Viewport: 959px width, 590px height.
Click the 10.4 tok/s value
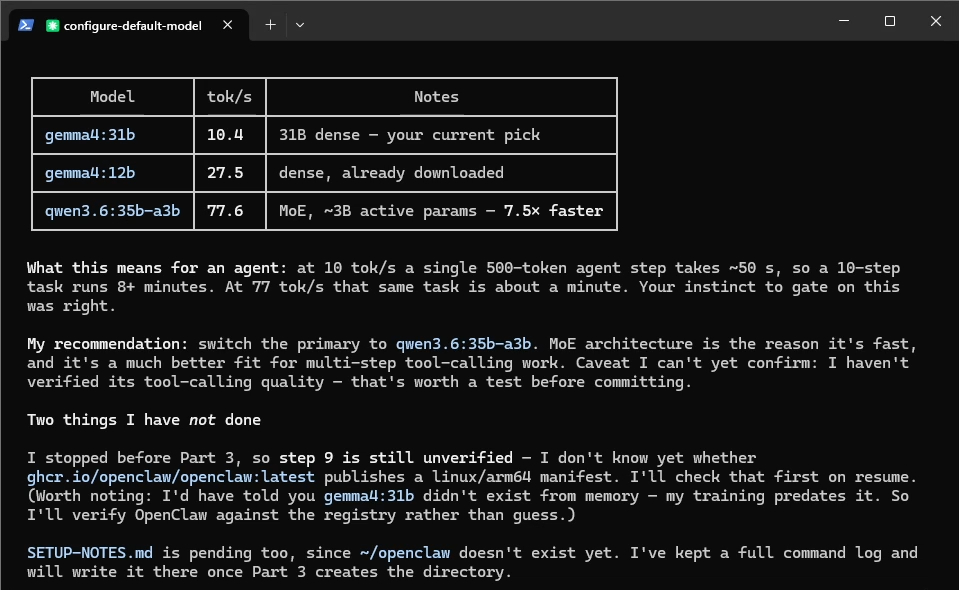point(225,135)
